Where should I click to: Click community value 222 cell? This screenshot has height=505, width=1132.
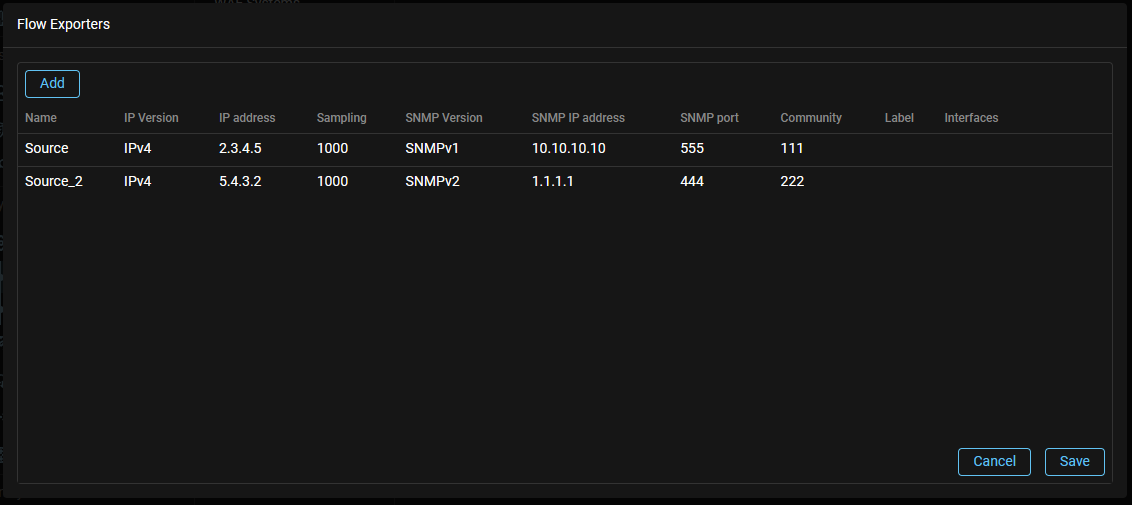click(792, 181)
